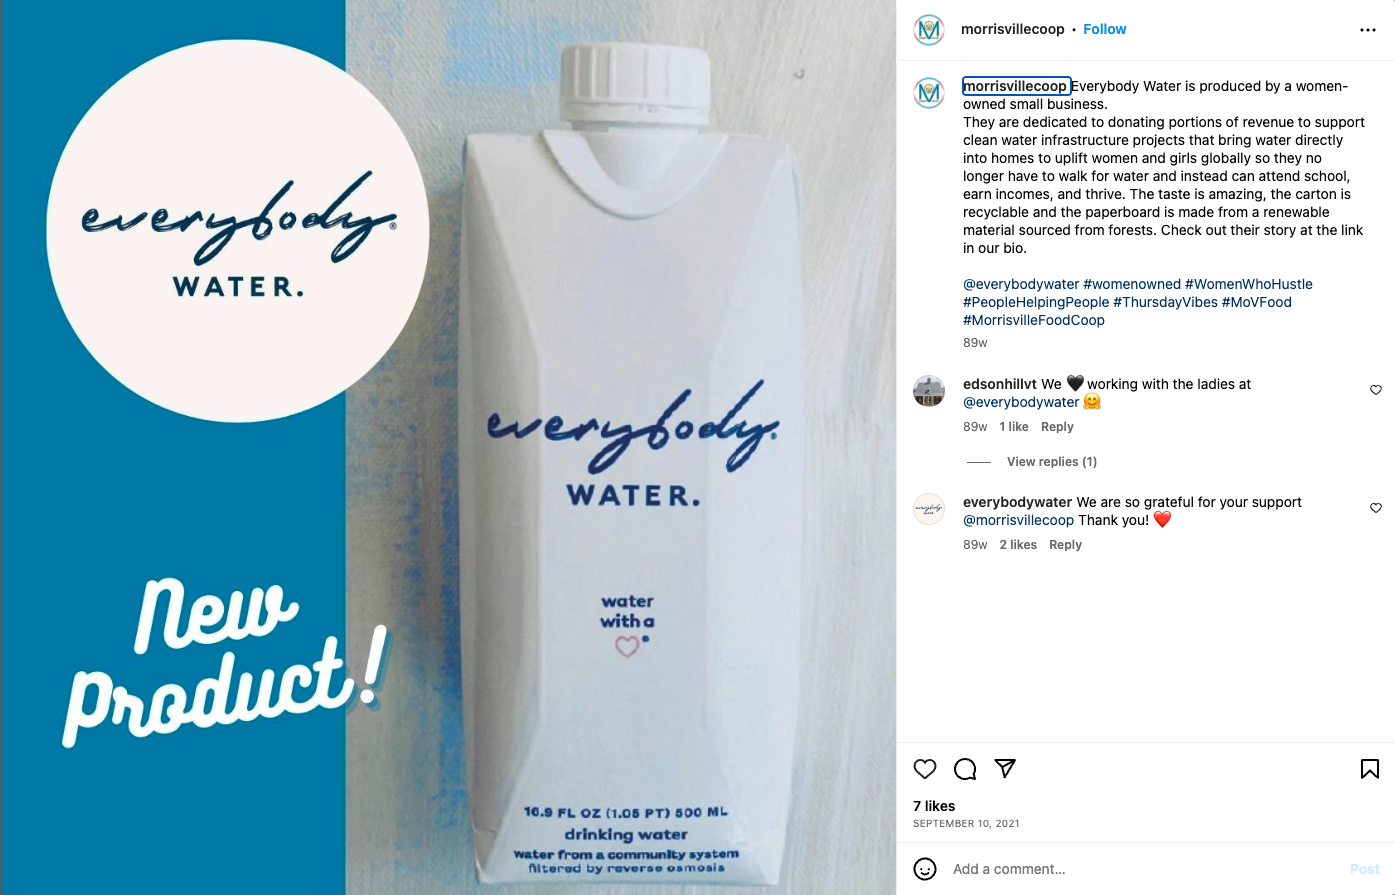Image resolution: width=1395 pixels, height=895 pixels.
Task: Expand View replies (1)
Action: click(1052, 462)
